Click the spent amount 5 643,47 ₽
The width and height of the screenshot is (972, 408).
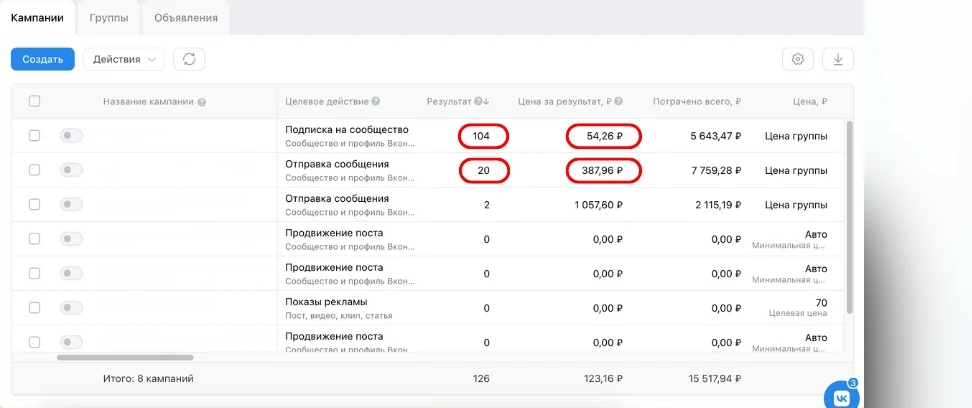pos(716,136)
